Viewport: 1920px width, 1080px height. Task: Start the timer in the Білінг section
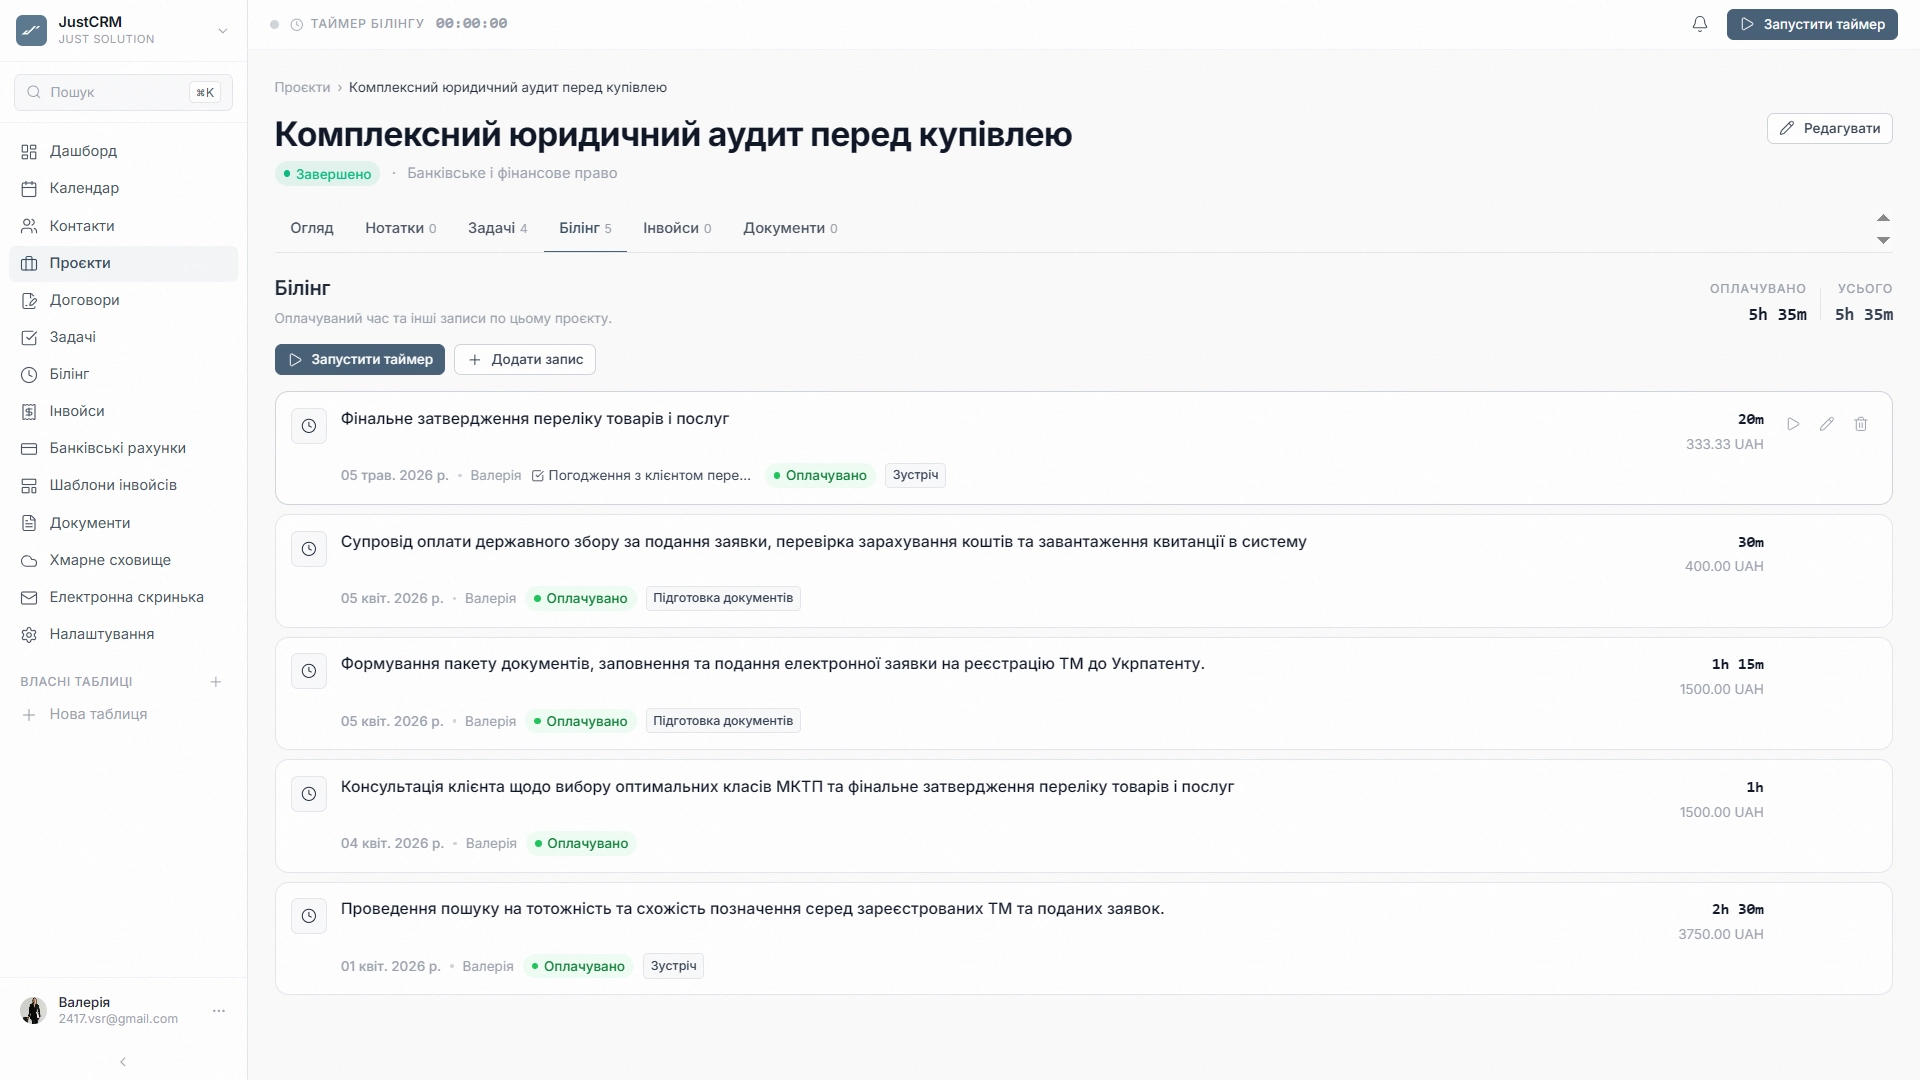pos(360,360)
